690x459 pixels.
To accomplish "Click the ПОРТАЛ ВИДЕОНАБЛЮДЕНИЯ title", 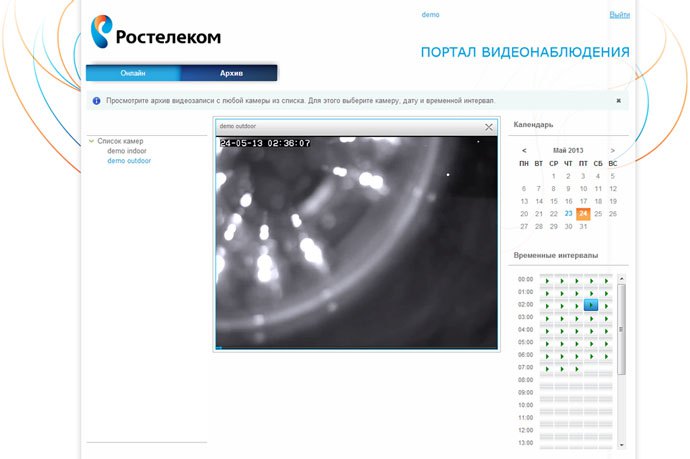I will coord(525,52).
